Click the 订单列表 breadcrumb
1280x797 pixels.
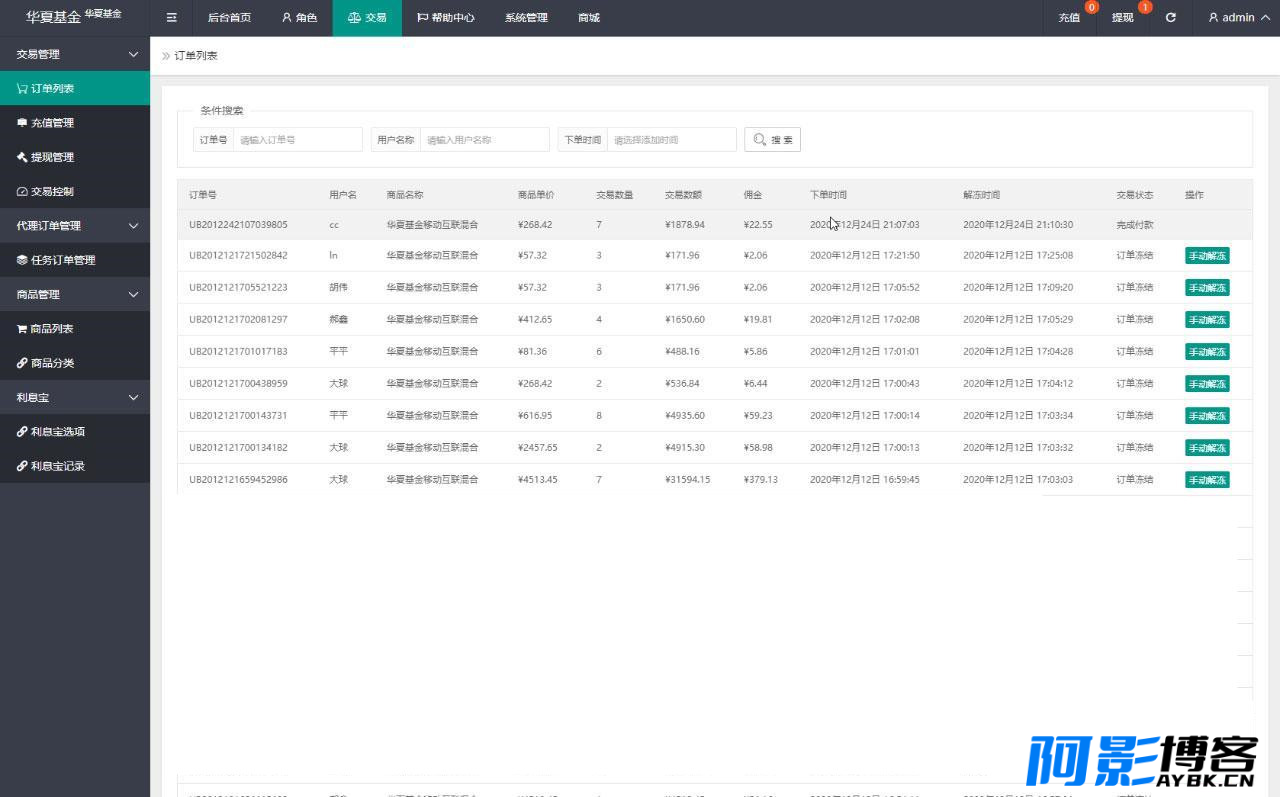(x=196, y=56)
